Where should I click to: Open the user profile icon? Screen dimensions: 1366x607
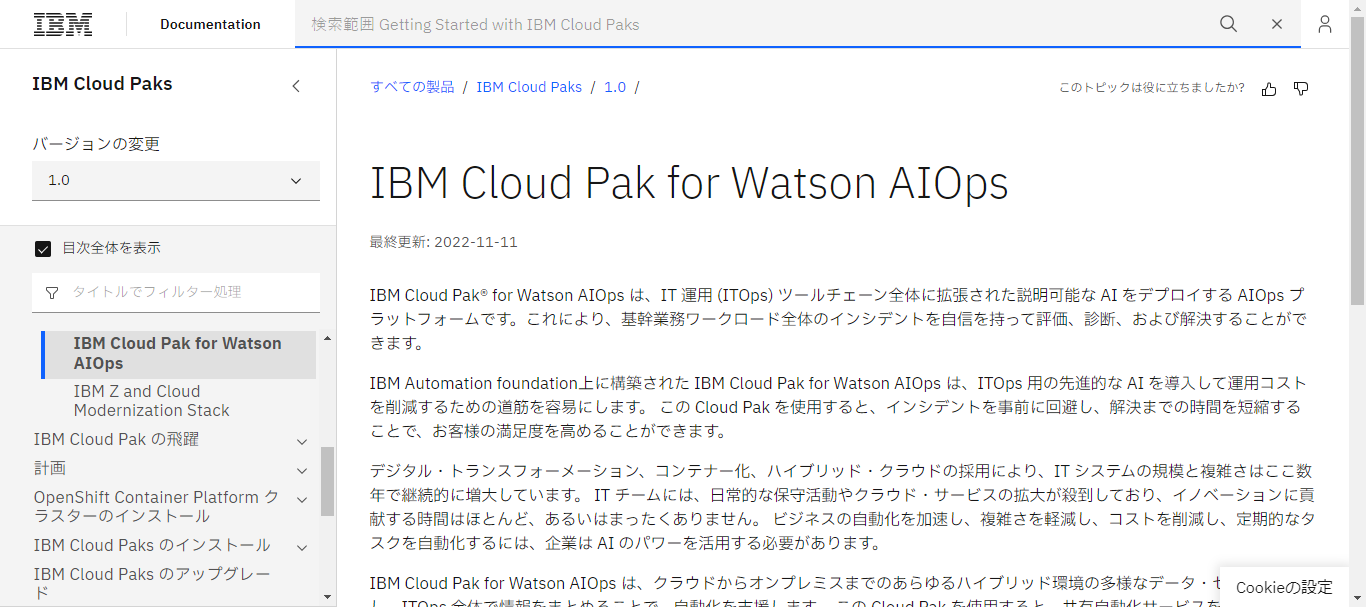(1324, 24)
